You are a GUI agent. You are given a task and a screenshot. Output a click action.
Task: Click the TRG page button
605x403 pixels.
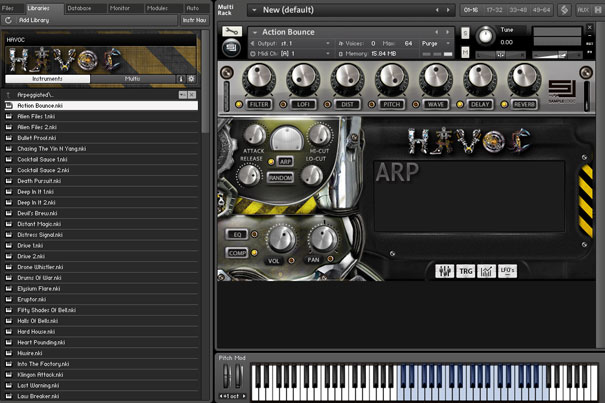[x=466, y=271]
